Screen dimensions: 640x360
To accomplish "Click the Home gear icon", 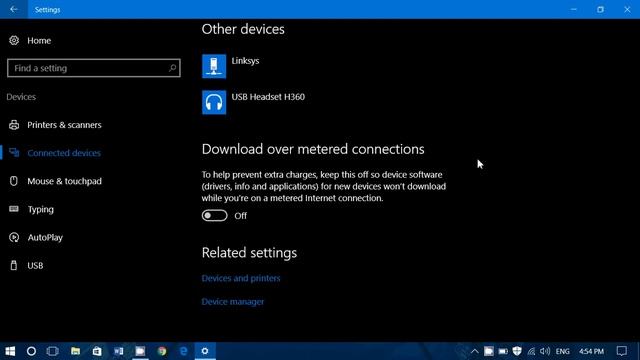I will click(x=14, y=40).
